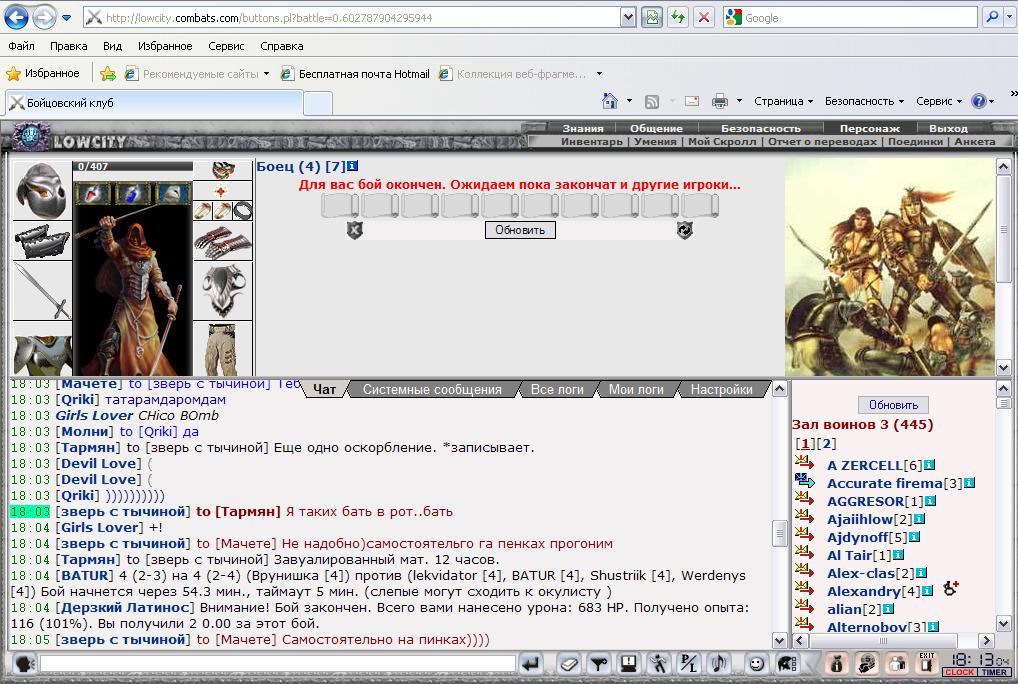Screen dimensions: 1018x684
Task: Click the shield equipment slot
Action: (223, 291)
